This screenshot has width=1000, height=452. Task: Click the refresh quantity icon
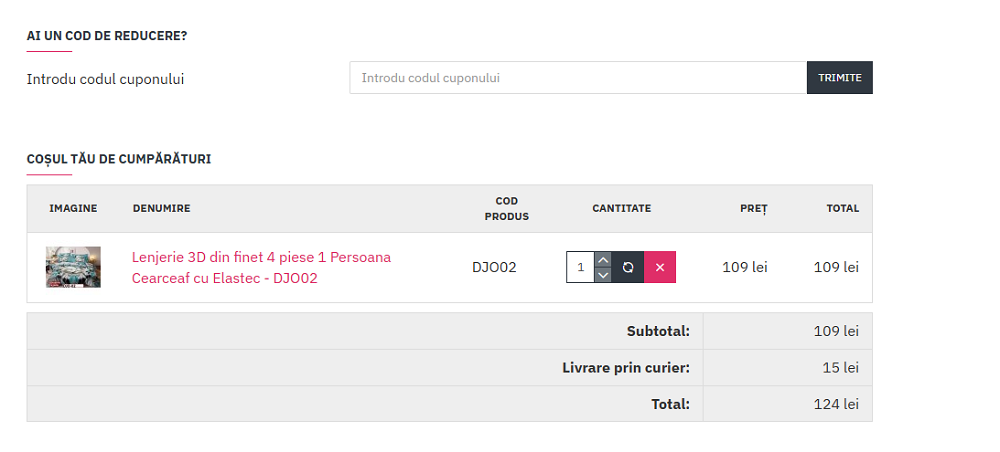628,267
